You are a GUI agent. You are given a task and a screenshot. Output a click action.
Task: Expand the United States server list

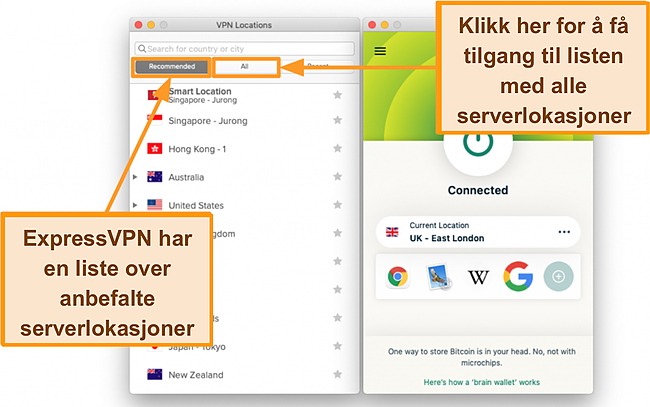pyautogui.click(x=135, y=205)
